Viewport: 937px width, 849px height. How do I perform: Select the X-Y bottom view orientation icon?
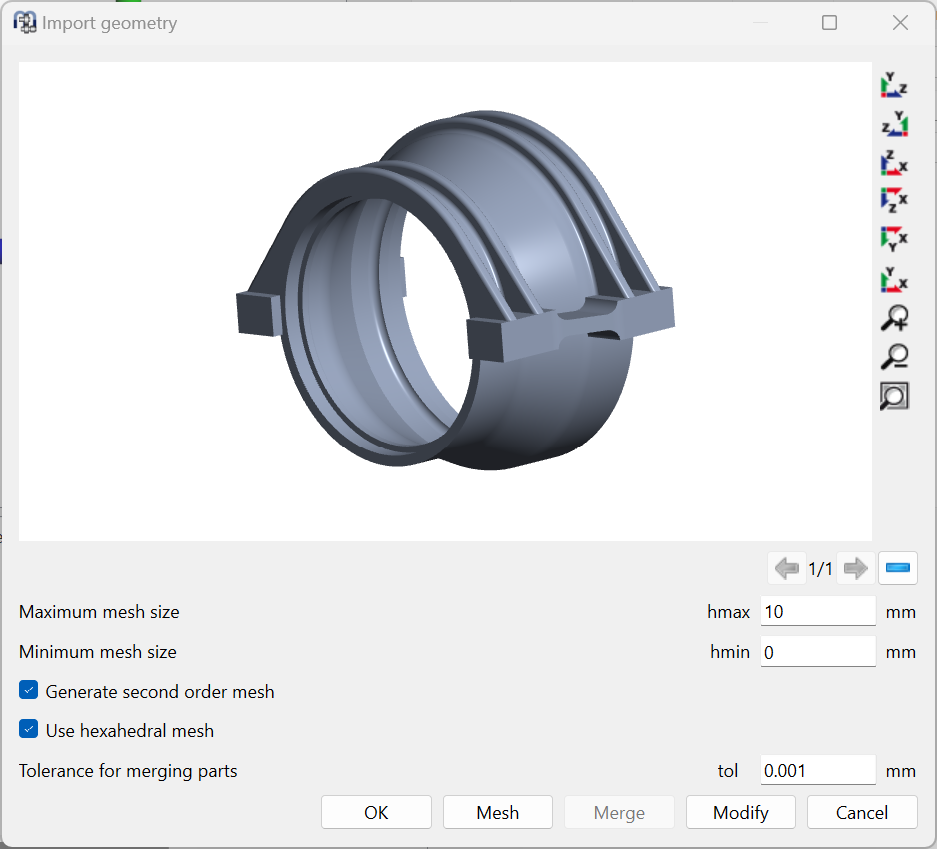(x=894, y=238)
